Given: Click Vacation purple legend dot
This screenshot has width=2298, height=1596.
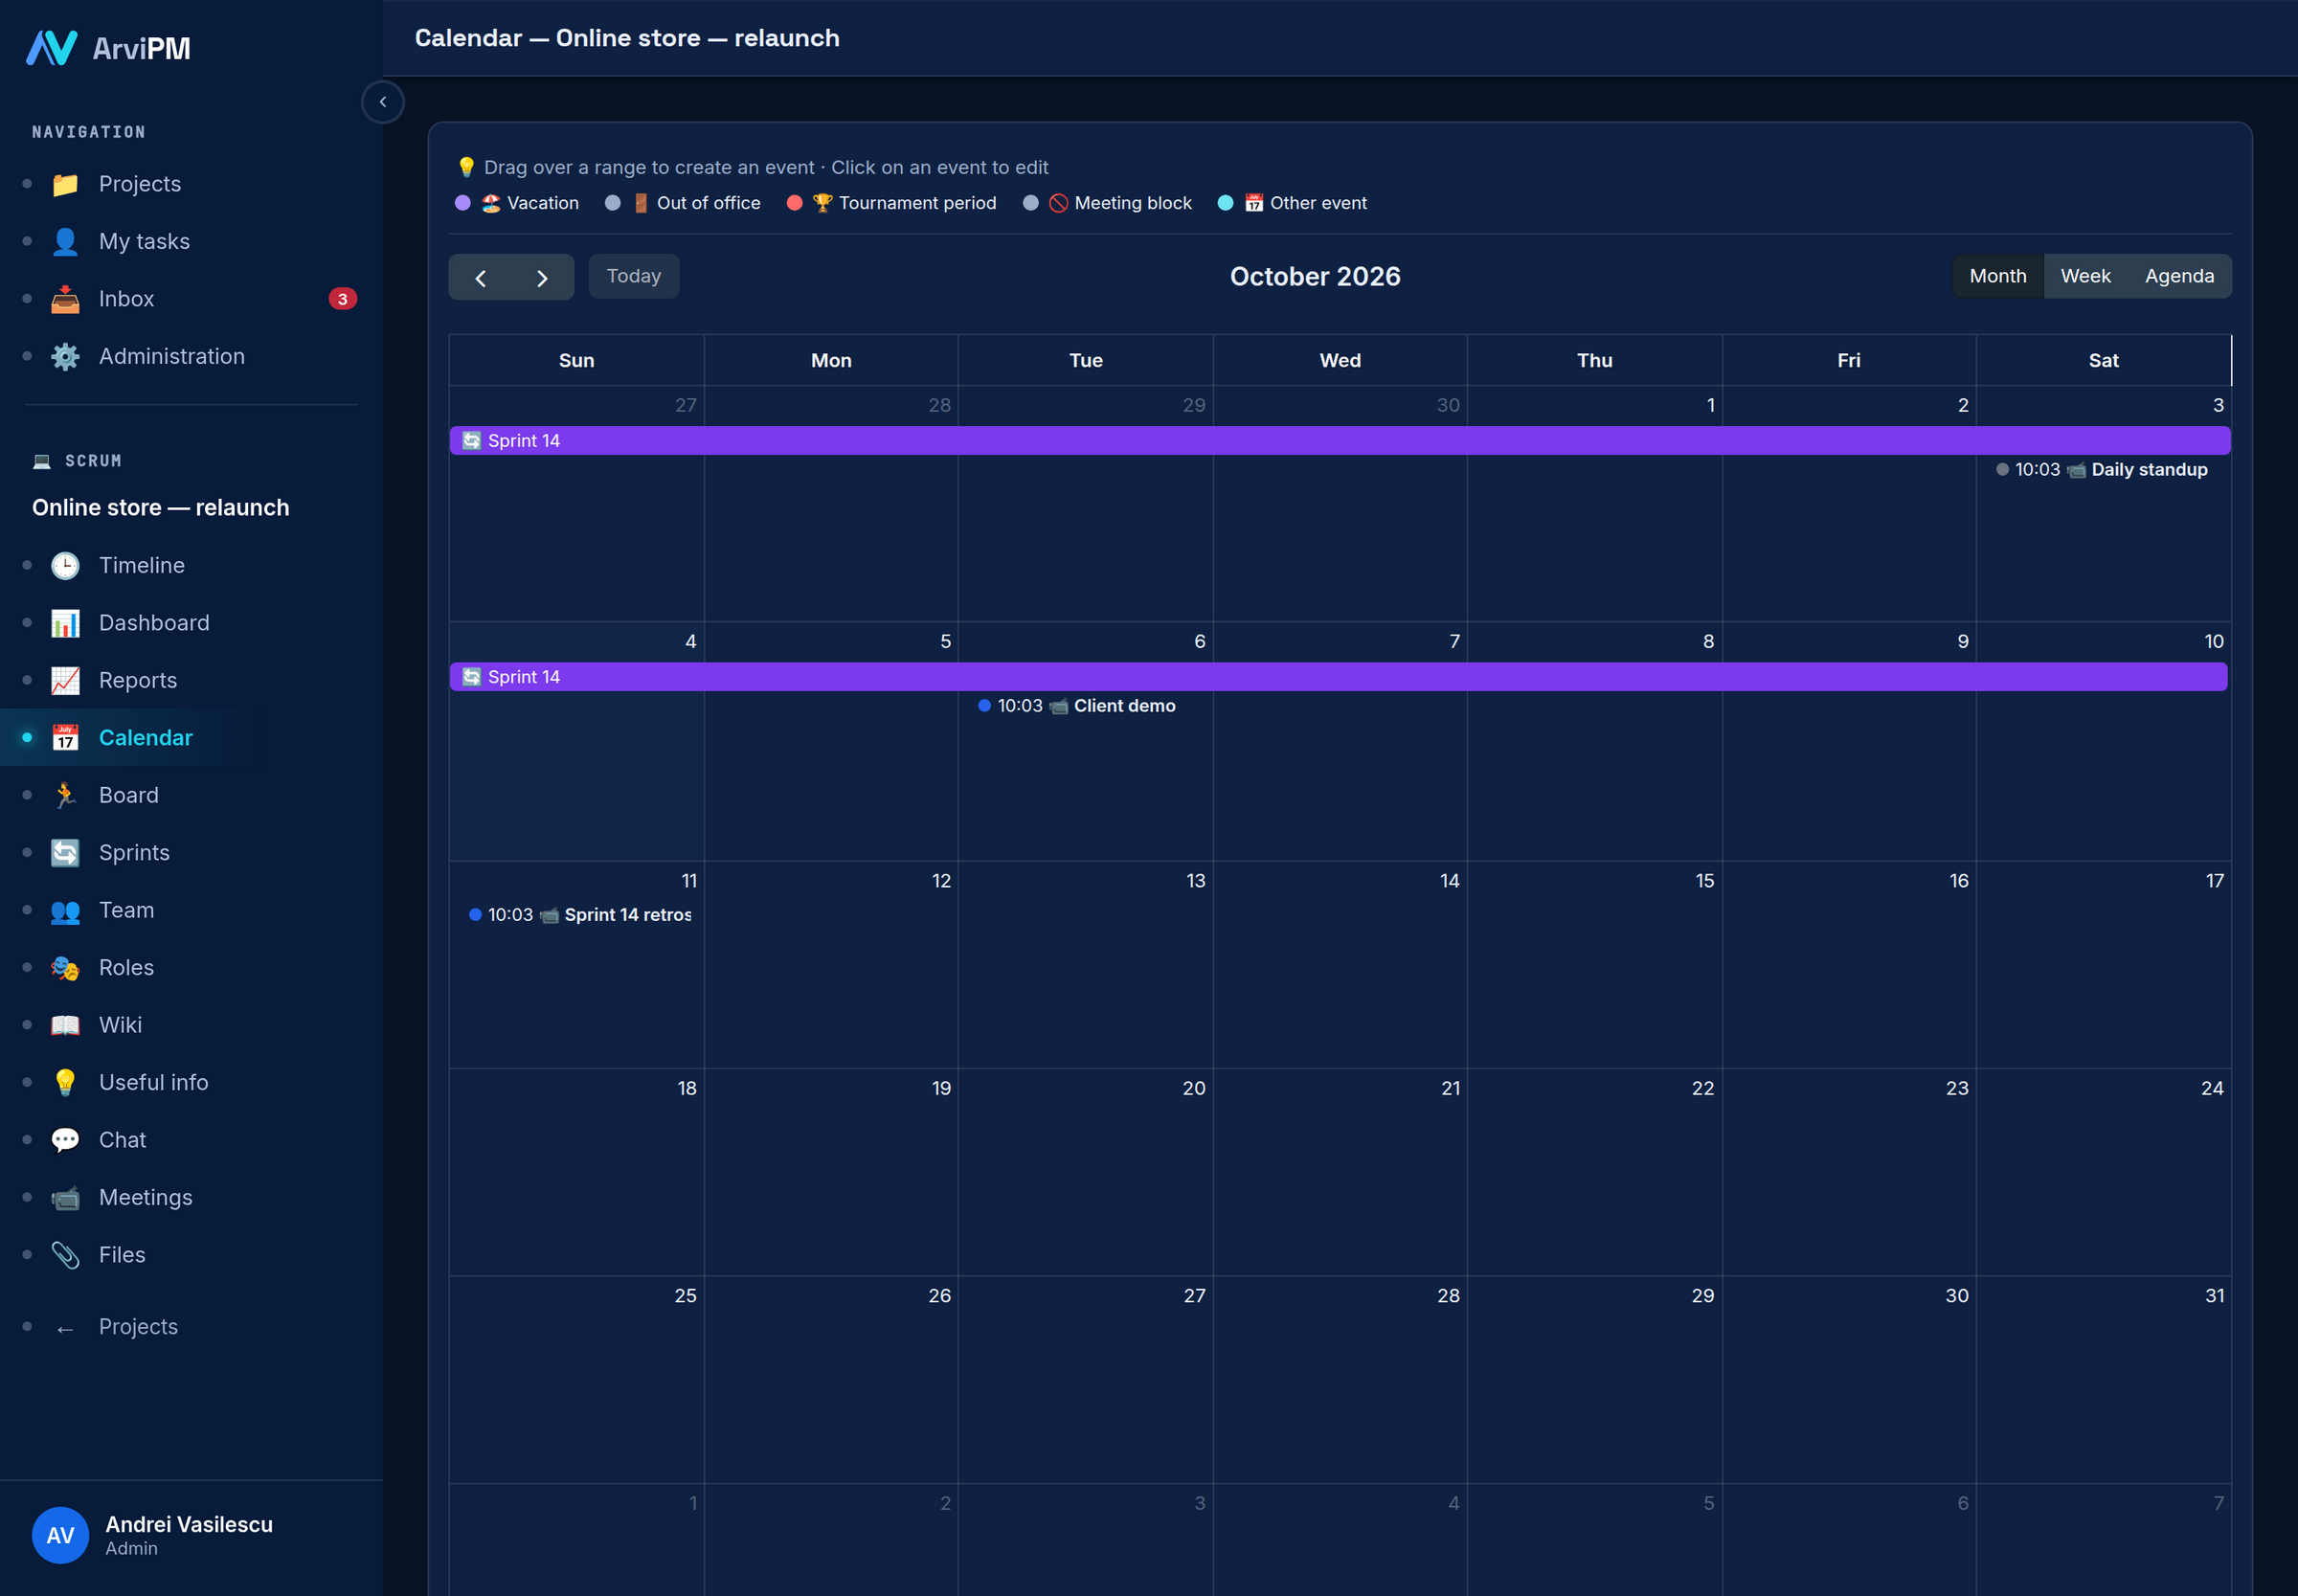Looking at the screenshot, I should (463, 203).
